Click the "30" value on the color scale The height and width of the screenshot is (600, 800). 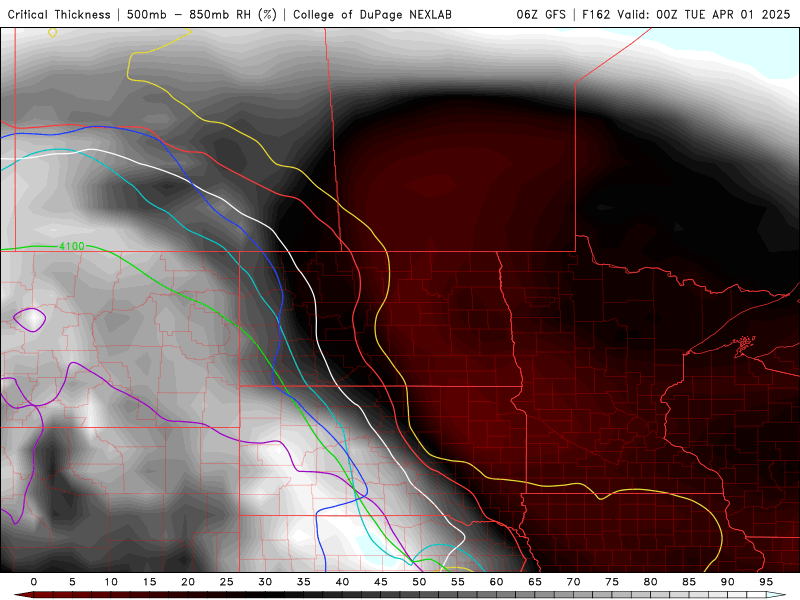[x=265, y=582]
